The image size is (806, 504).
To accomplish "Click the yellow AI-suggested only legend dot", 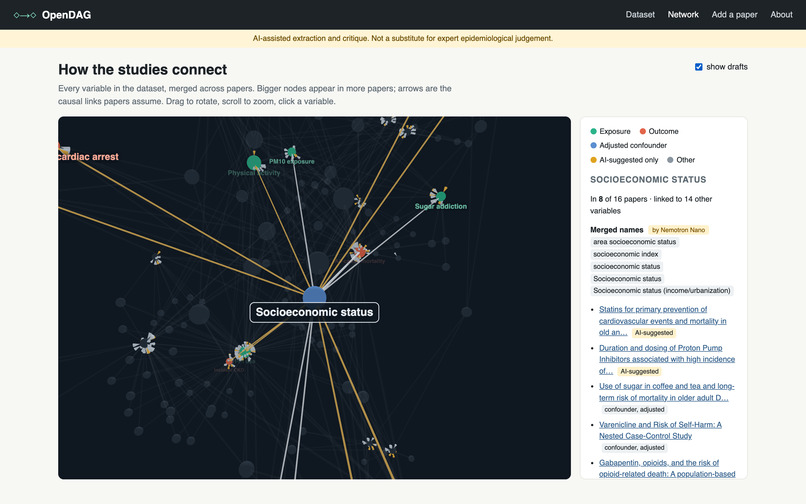I will (x=593, y=160).
